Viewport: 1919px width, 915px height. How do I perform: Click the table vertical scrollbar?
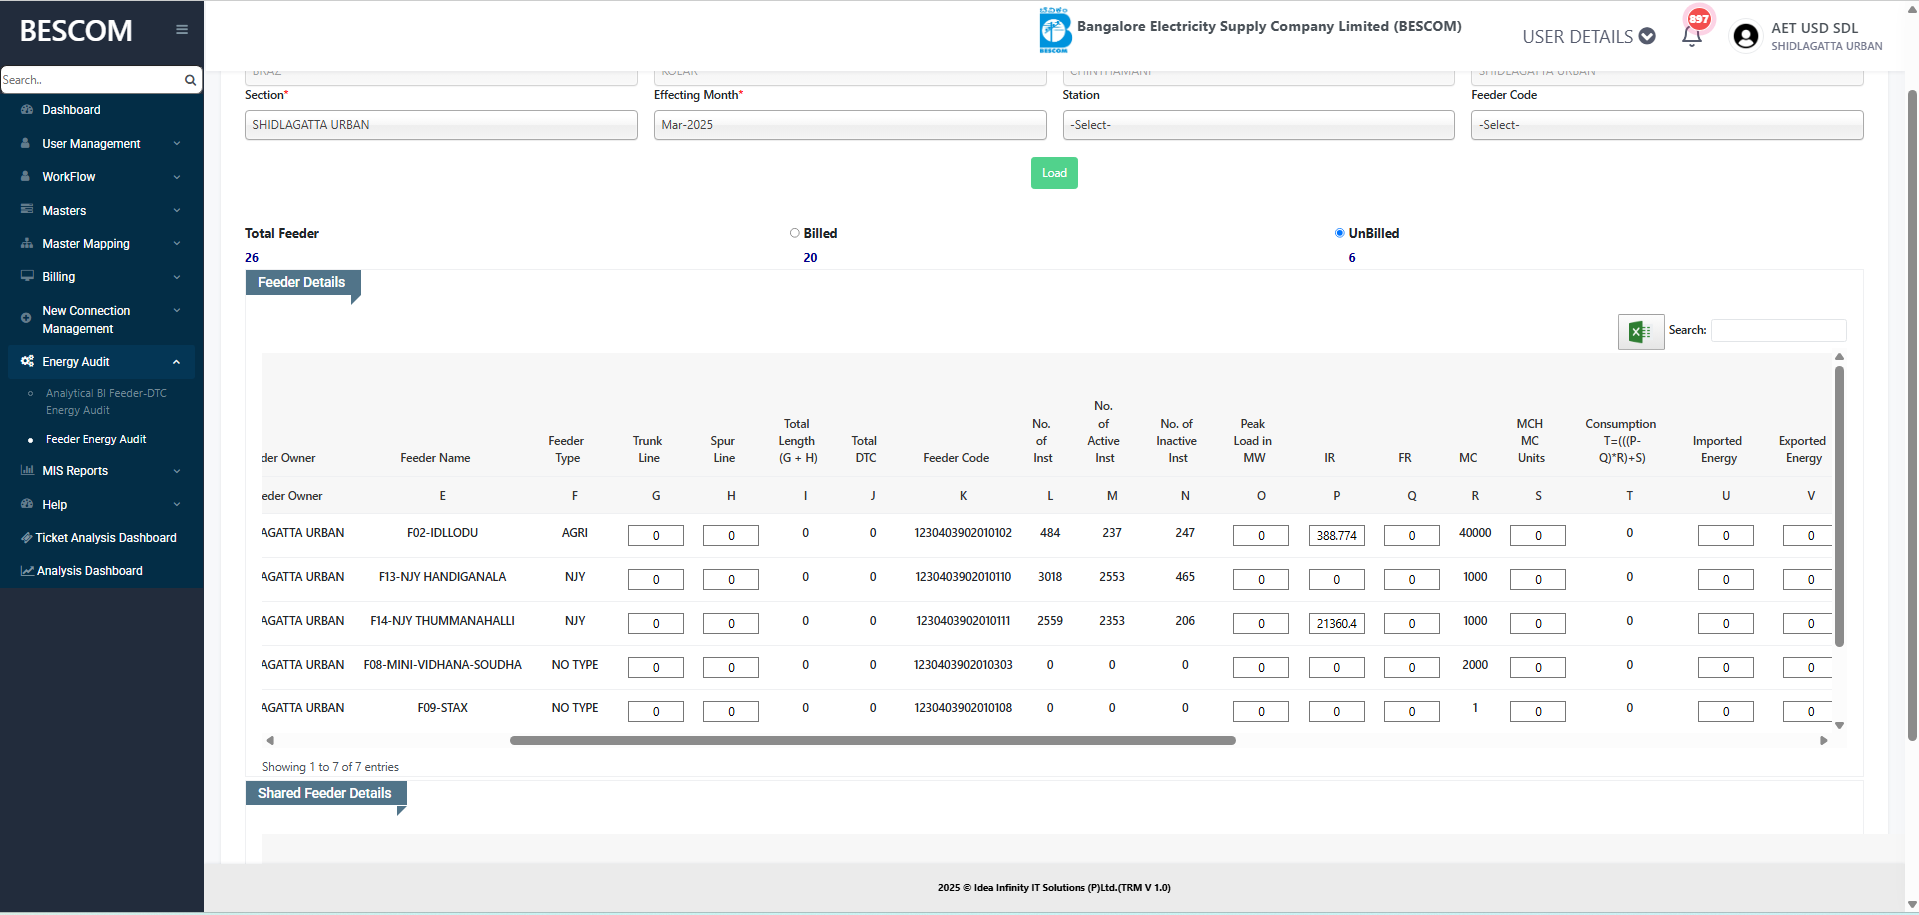[x=1839, y=506]
